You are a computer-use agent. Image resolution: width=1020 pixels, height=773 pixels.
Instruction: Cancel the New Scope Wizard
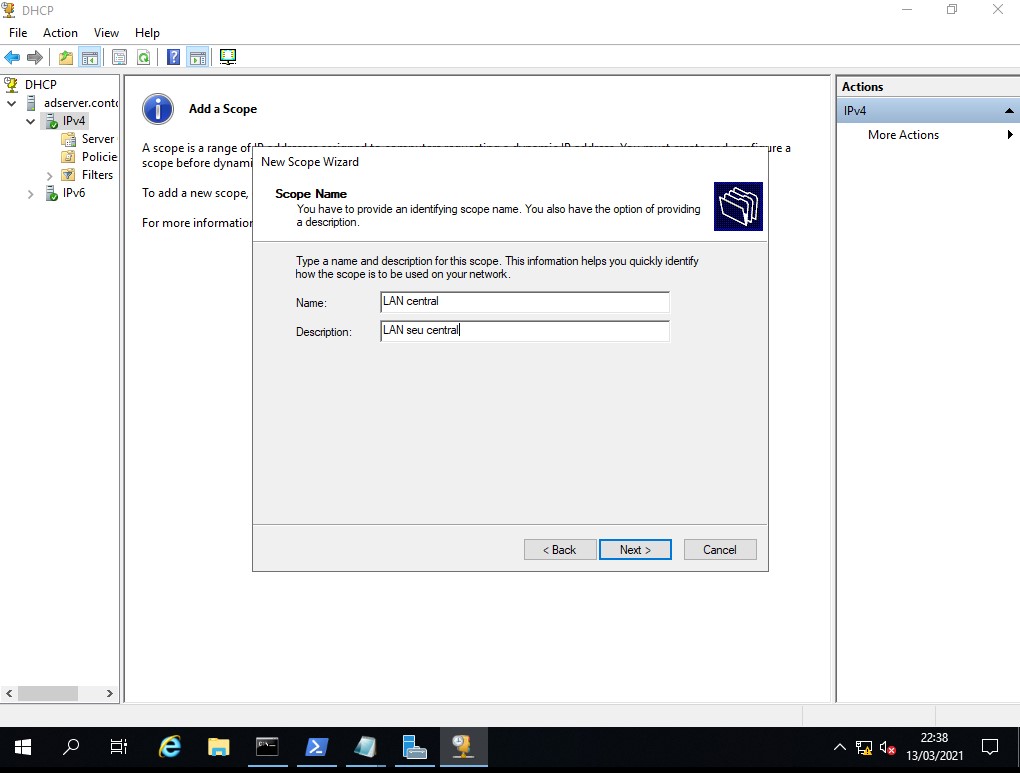720,550
